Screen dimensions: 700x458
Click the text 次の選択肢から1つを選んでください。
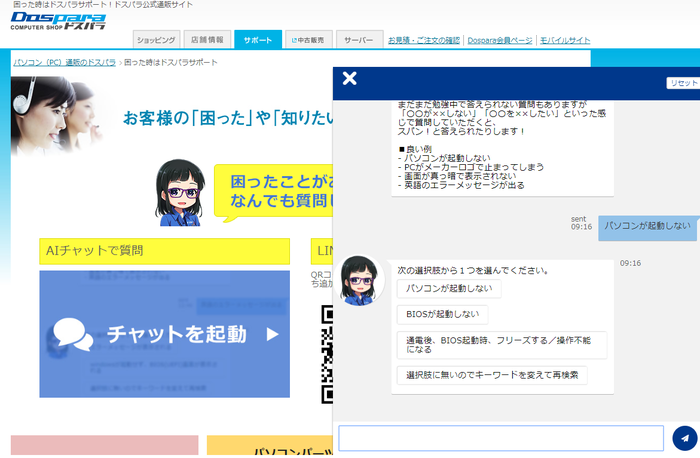473,271
